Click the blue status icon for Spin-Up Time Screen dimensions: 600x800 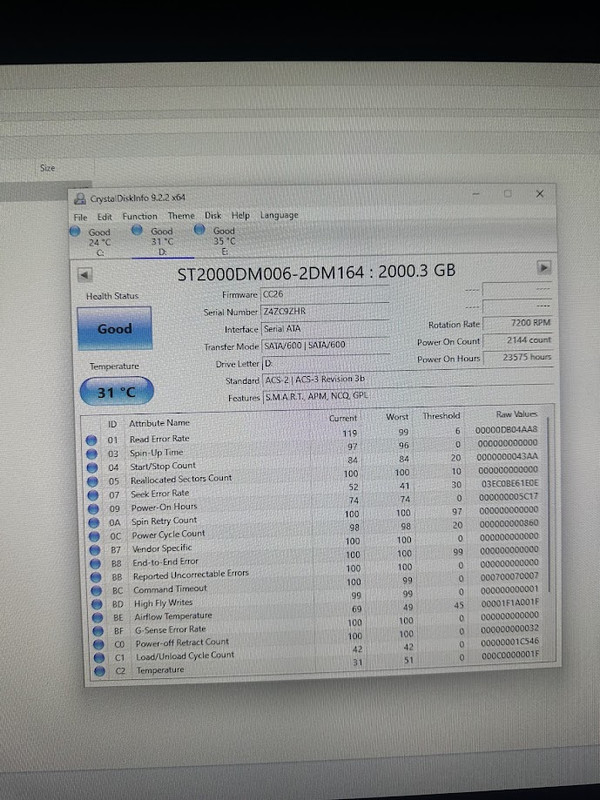(92, 454)
